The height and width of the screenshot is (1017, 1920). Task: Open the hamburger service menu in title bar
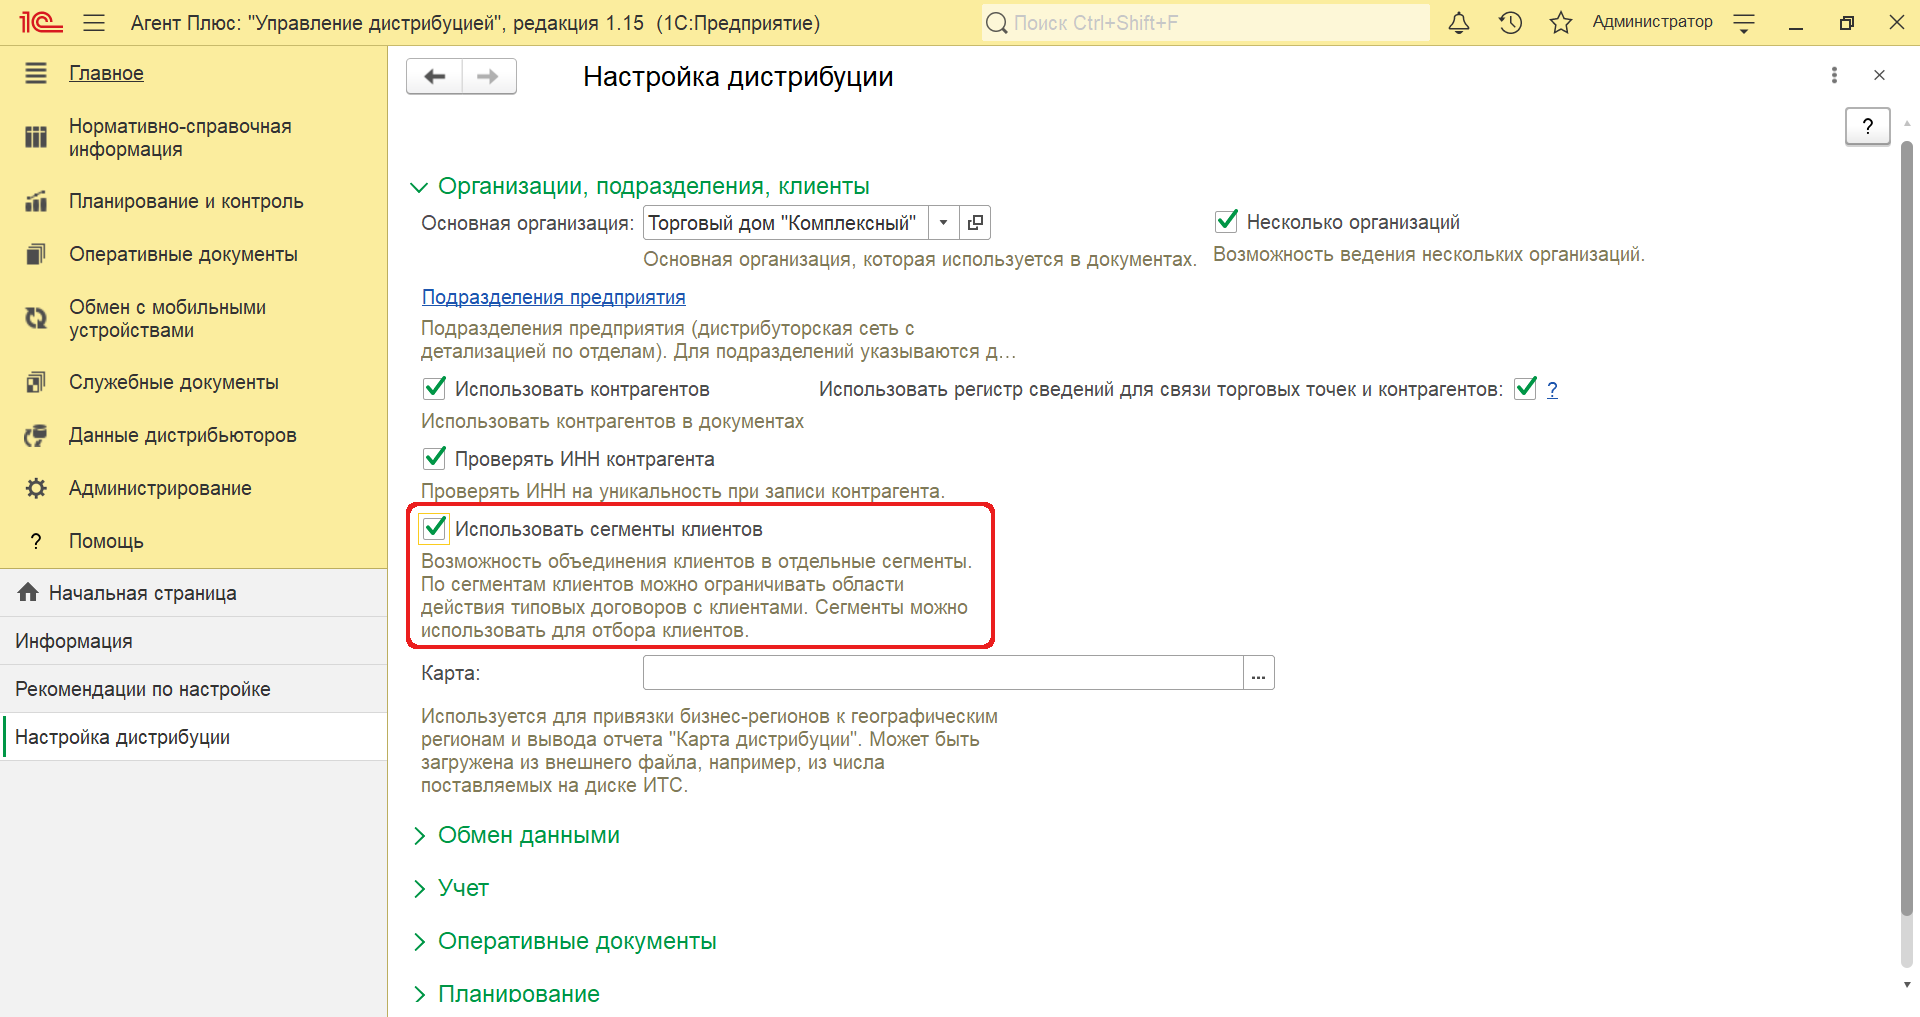94,22
